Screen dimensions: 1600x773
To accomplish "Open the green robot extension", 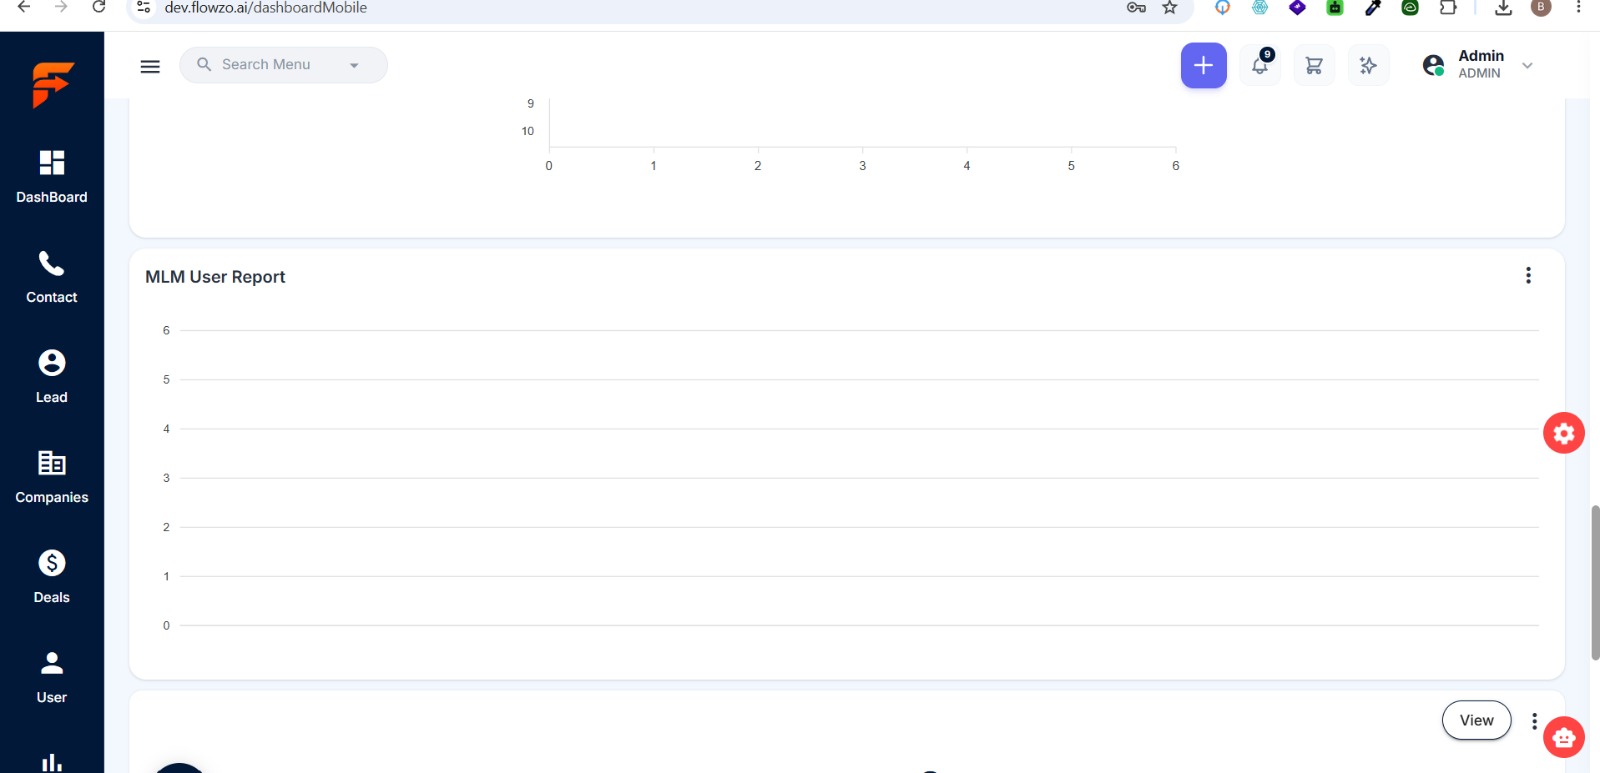I will [x=1335, y=8].
